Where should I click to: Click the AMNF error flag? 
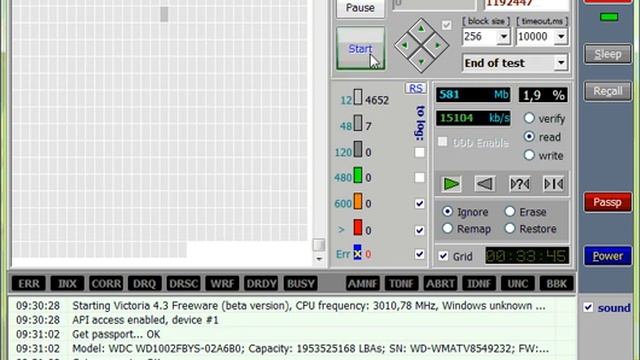pos(362,284)
